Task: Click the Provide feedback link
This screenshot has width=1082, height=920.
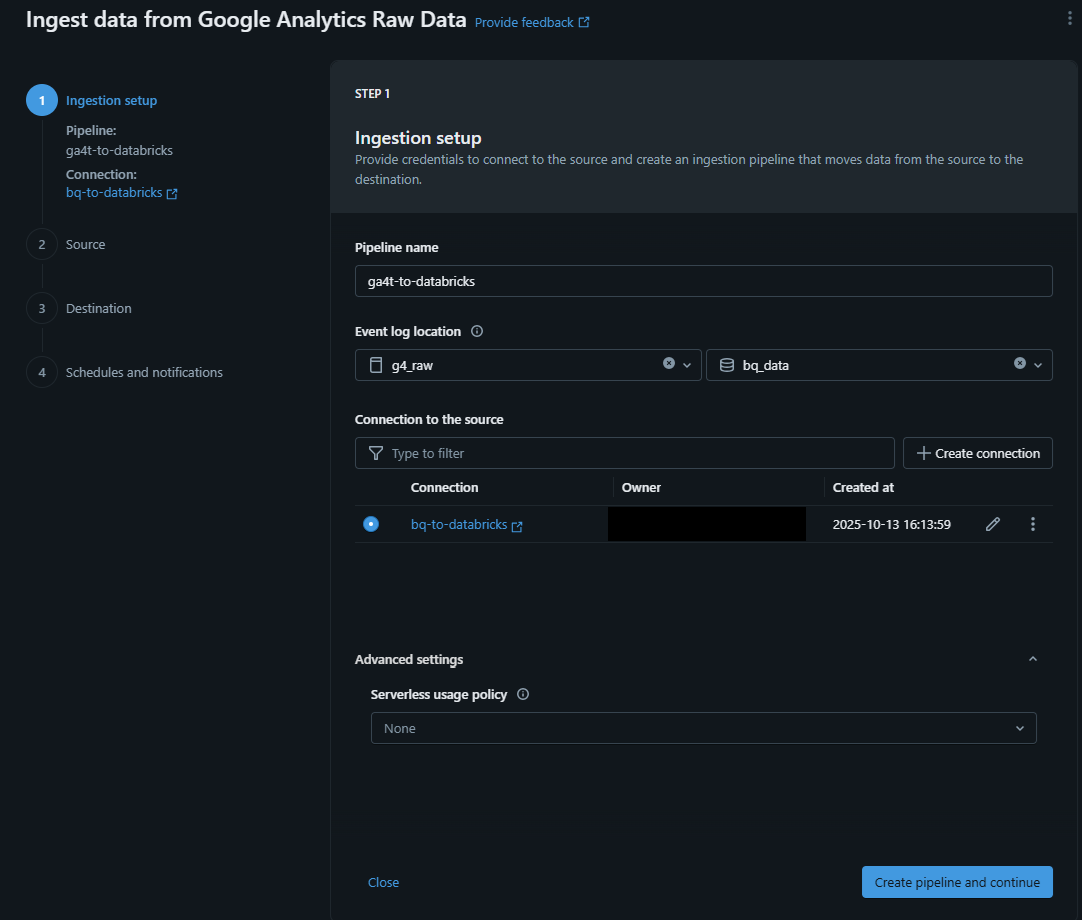Action: click(524, 23)
